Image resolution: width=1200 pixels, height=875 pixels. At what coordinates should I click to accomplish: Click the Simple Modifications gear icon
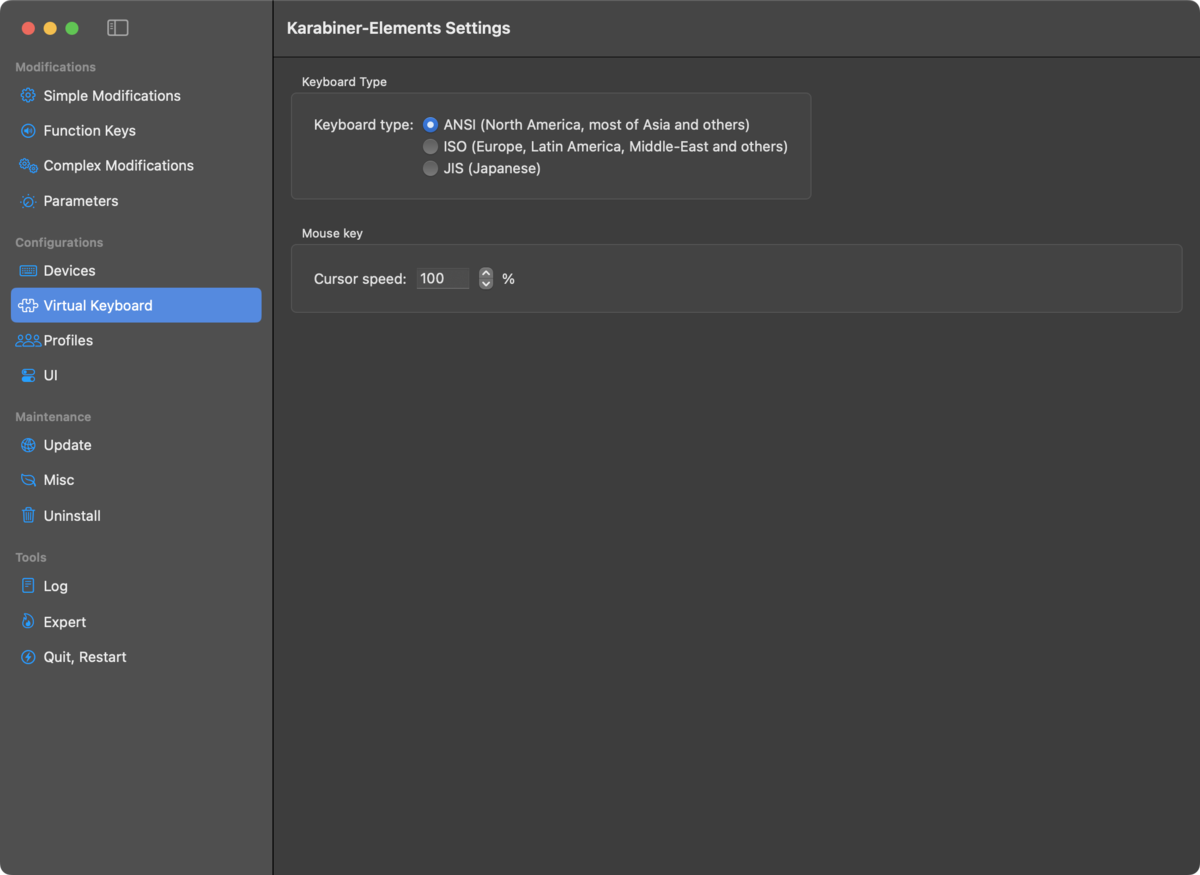click(x=28, y=96)
